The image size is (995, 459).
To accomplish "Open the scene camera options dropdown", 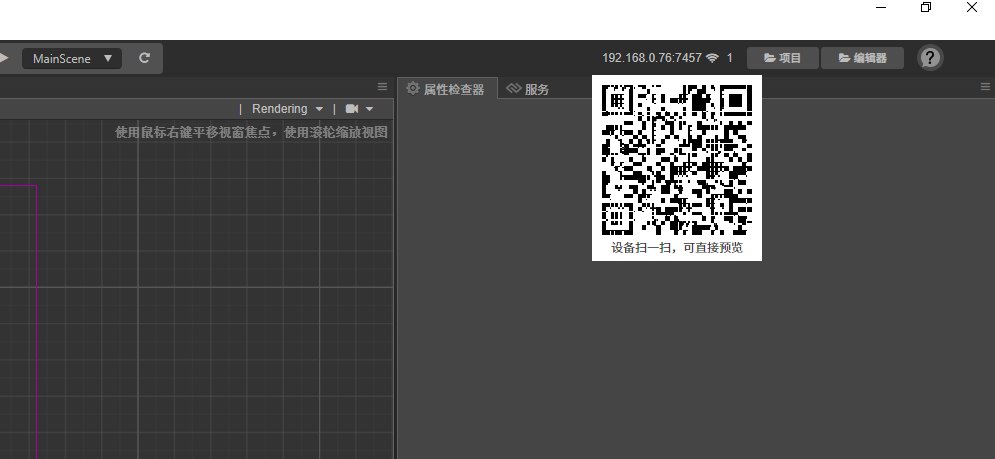I will 360,109.
